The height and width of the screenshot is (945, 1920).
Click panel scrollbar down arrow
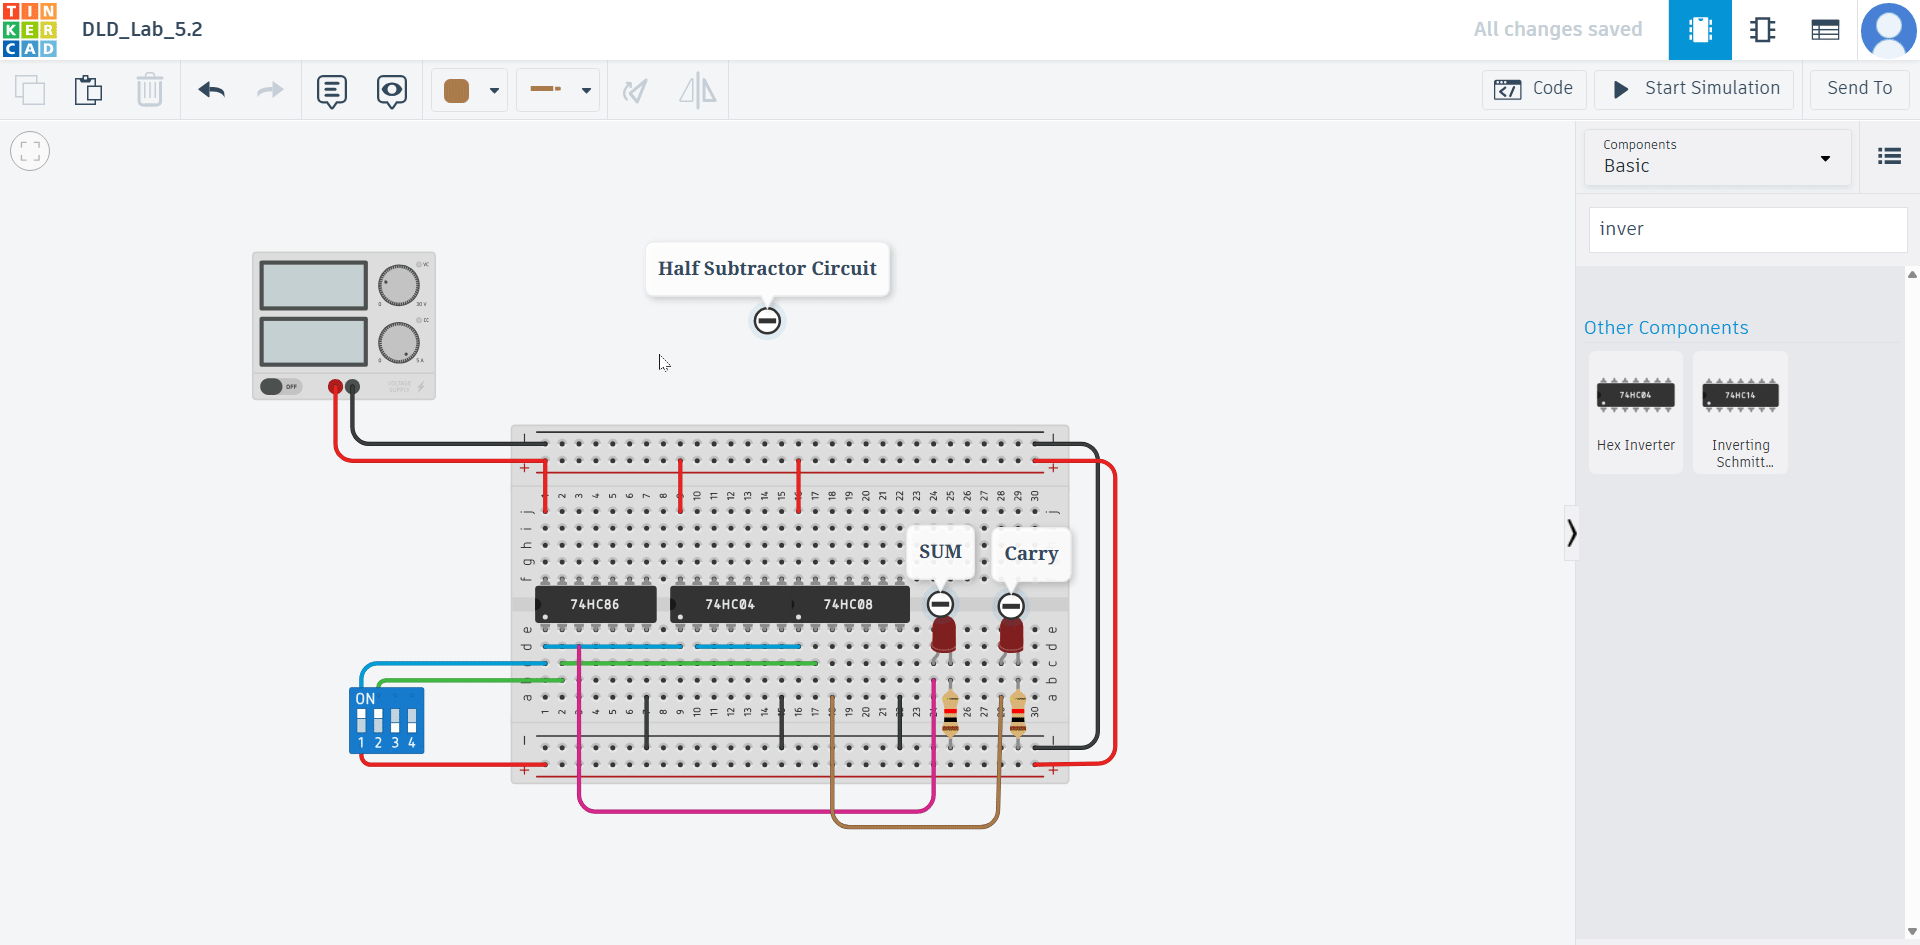pos(1912,932)
